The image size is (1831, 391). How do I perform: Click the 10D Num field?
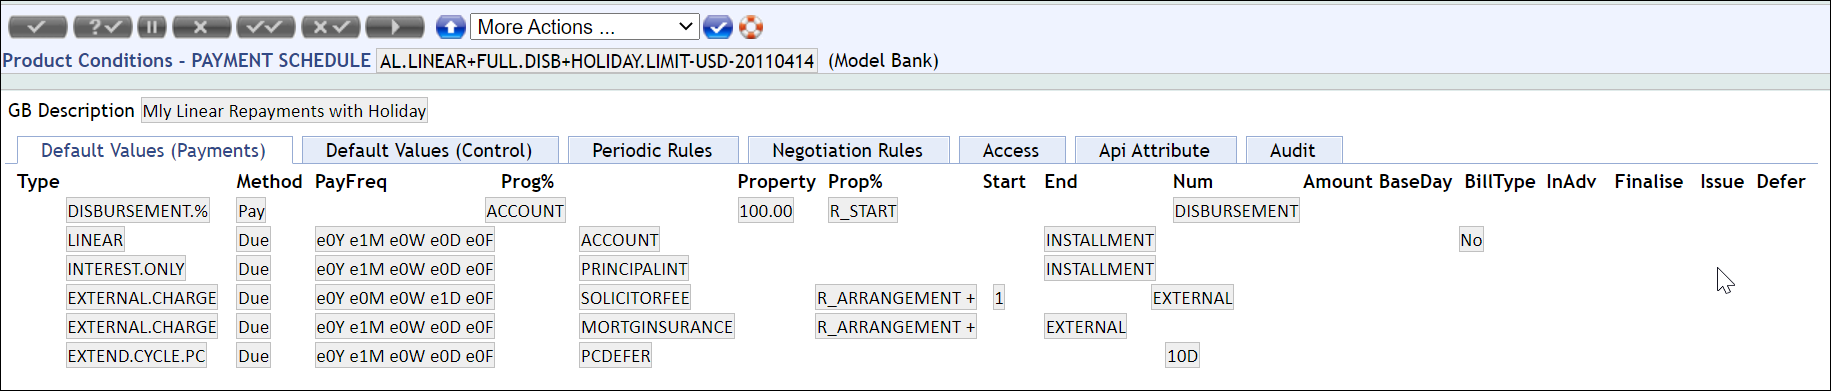point(1182,356)
